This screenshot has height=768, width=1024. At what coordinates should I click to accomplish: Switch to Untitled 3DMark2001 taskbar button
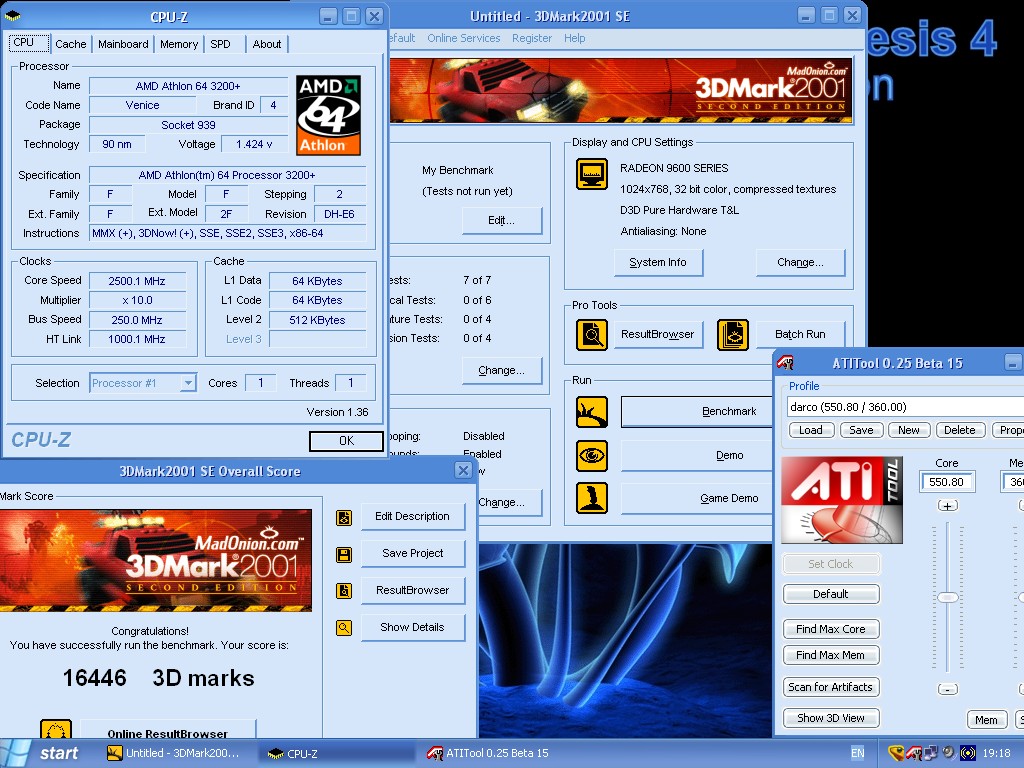tap(176, 753)
